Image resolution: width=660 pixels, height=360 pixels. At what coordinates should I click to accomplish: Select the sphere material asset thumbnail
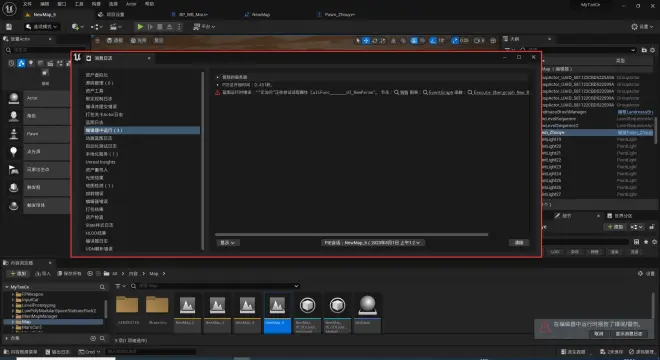click(x=367, y=312)
